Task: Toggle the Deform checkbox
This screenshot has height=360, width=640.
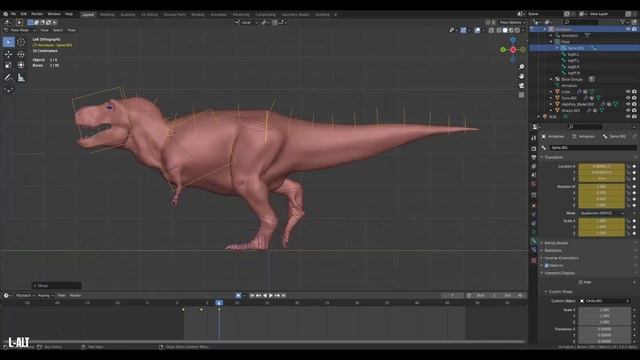Action: [547, 265]
